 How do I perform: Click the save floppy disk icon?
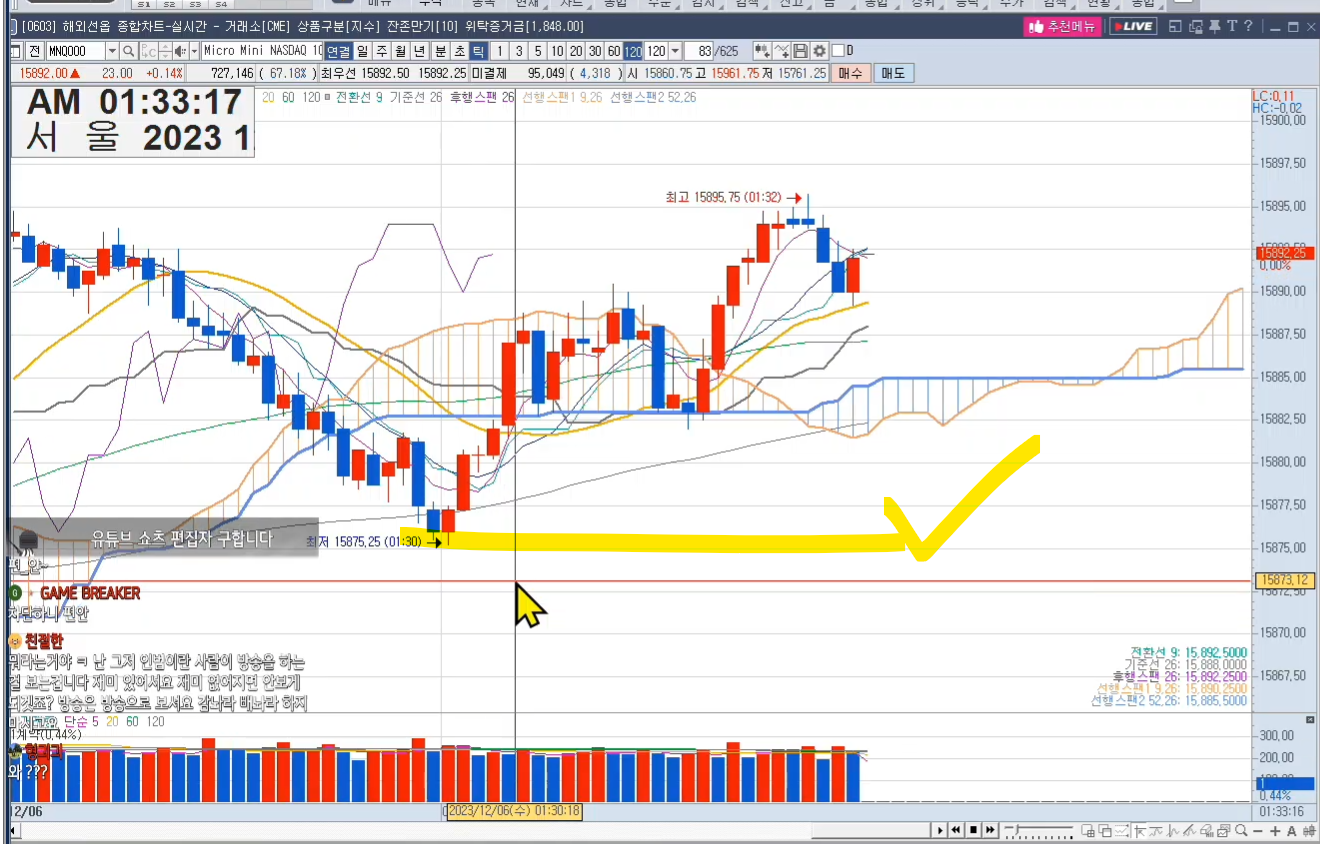tap(800, 51)
